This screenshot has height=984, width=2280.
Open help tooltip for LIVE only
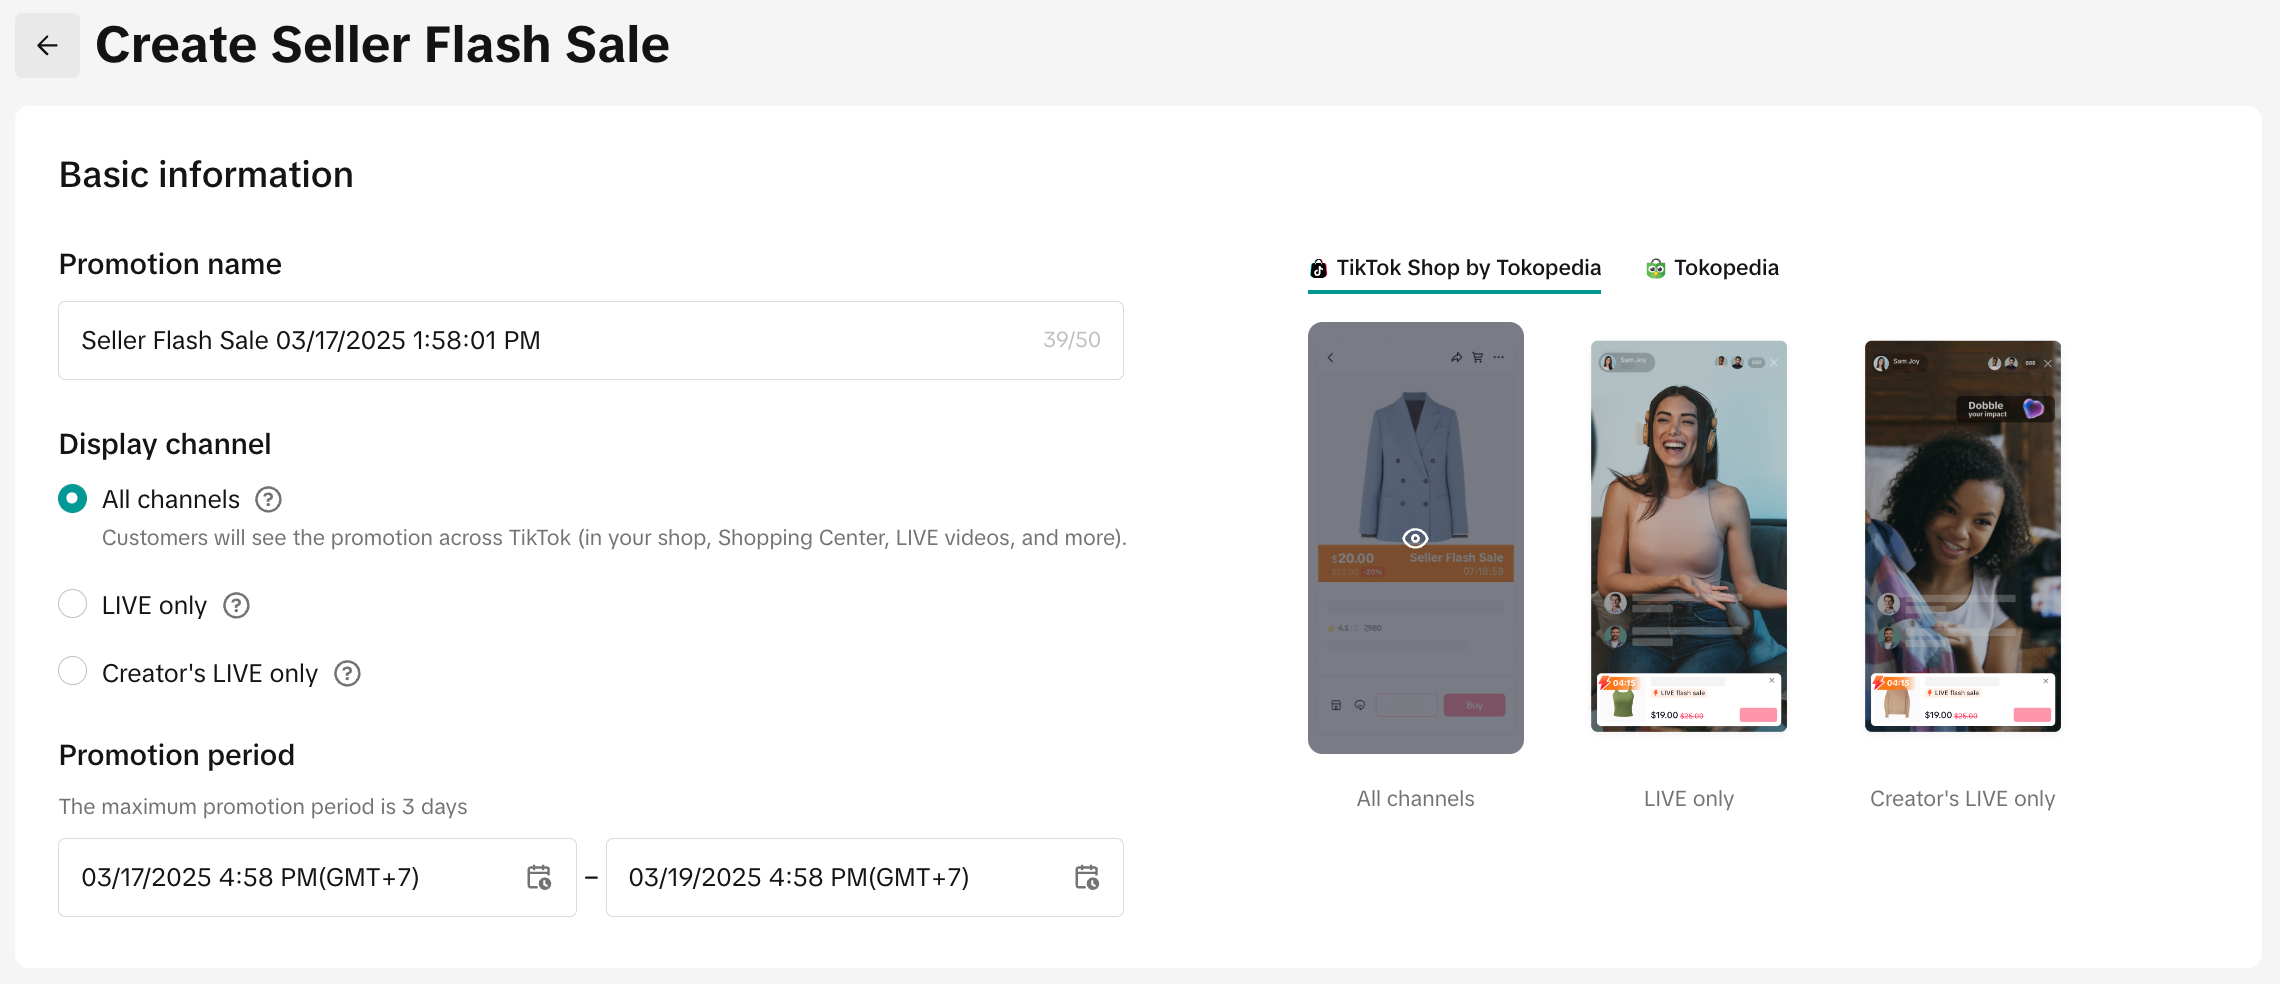pos(236,605)
